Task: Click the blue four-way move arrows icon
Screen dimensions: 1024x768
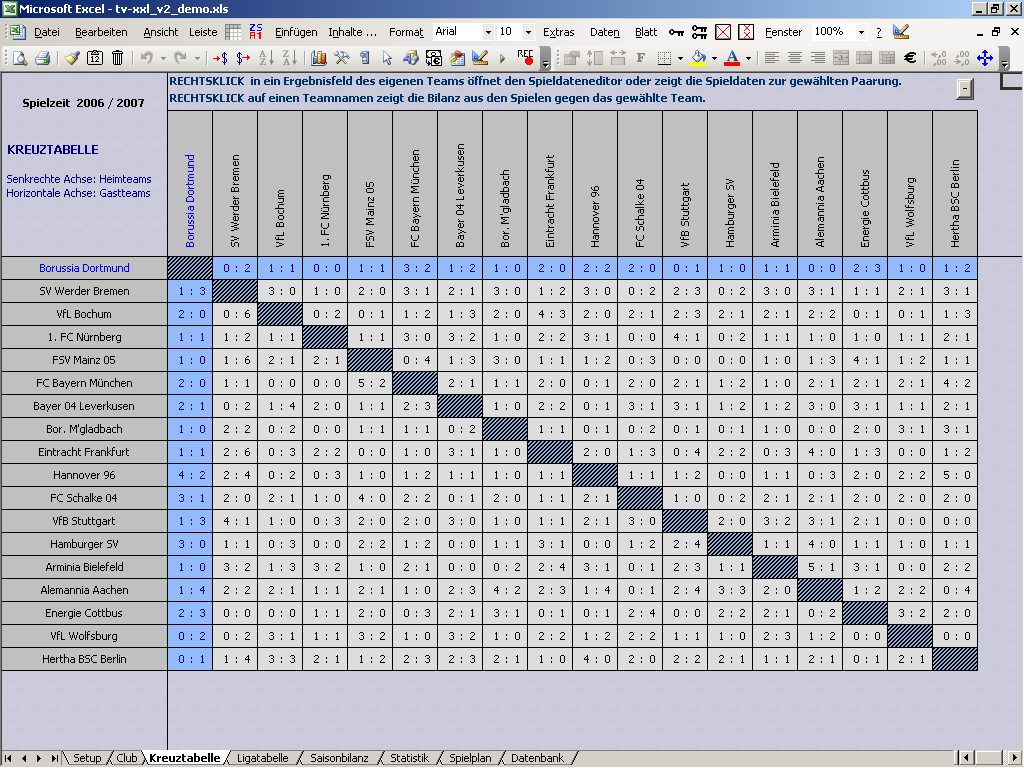Action: pyautogui.click(x=985, y=58)
